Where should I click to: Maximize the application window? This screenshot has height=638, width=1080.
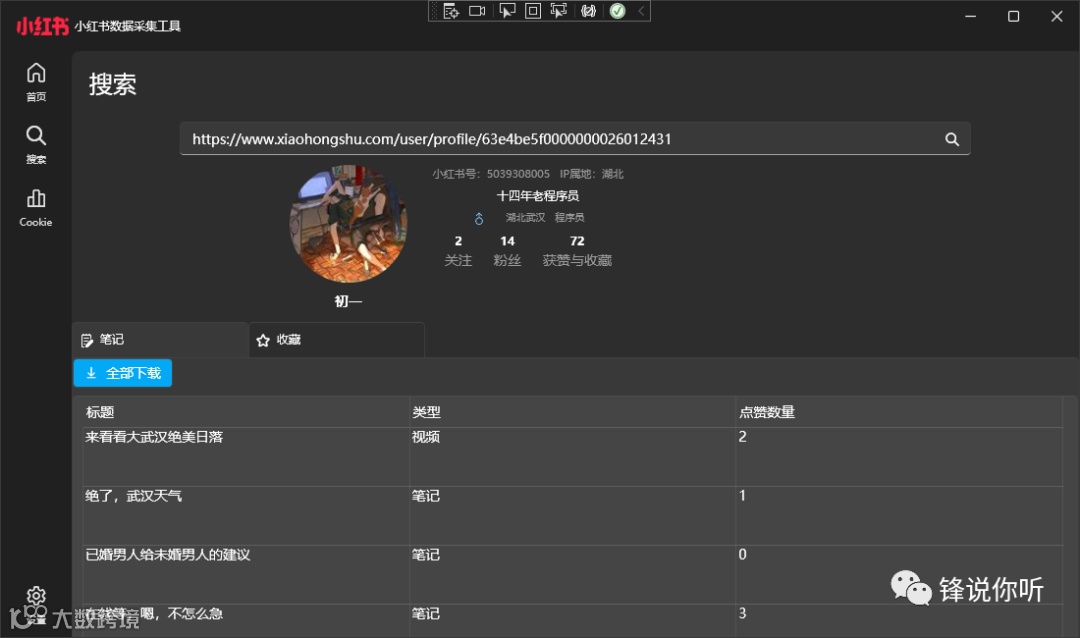1013,16
